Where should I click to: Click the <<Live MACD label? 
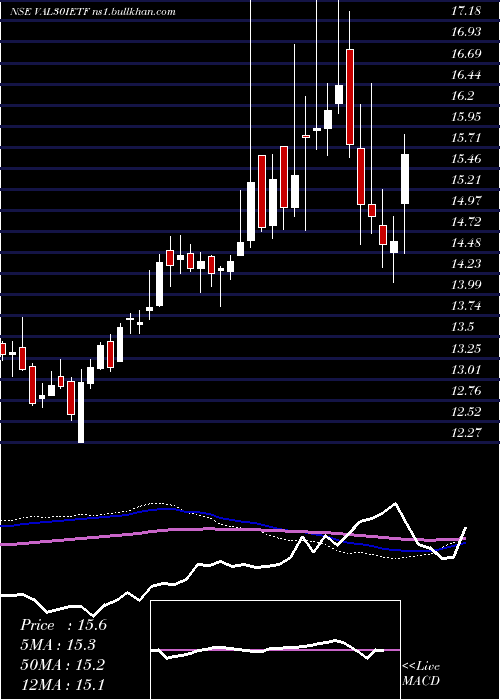click(421, 674)
